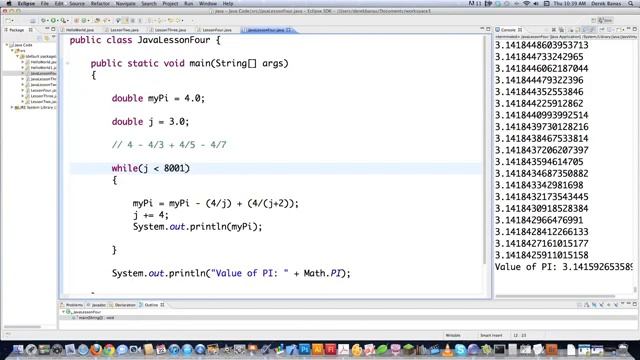Image resolution: width=640 pixels, height=360 pixels.
Task: Open Finder from the dock
Action: click(x=18, y=350)
